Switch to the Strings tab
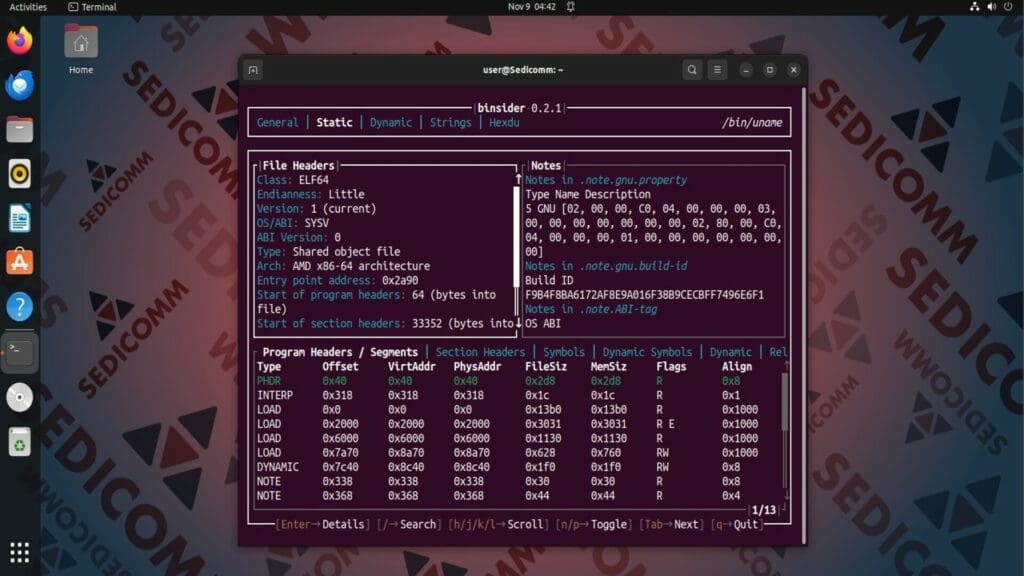The width and height of the screenshot is (1024, 576). point(450,122)
